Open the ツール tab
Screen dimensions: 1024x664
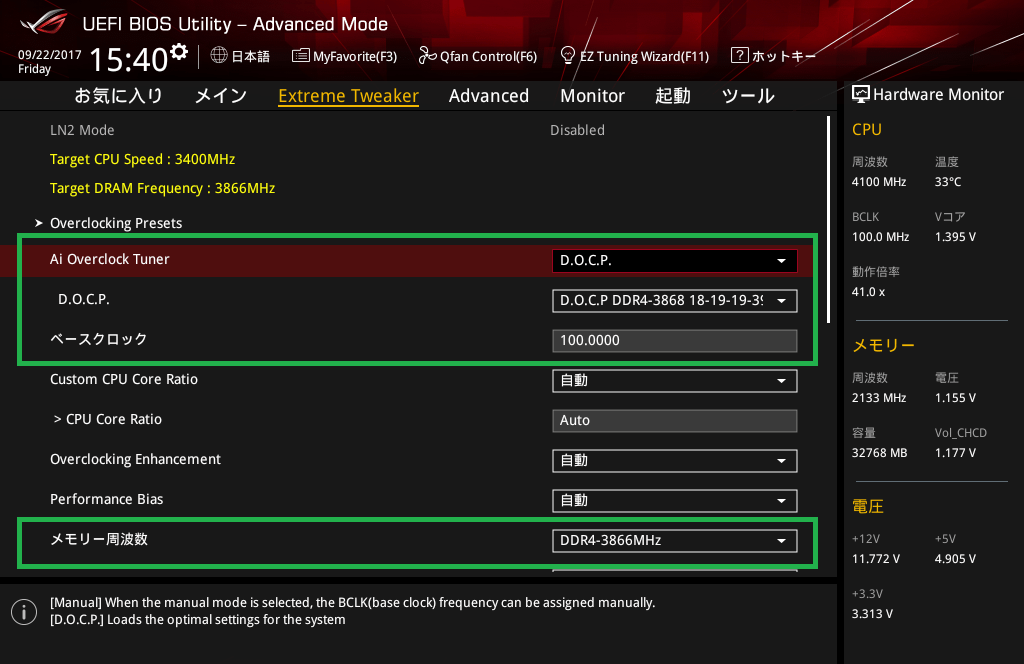pyautogui.click(x=748, y=96)
